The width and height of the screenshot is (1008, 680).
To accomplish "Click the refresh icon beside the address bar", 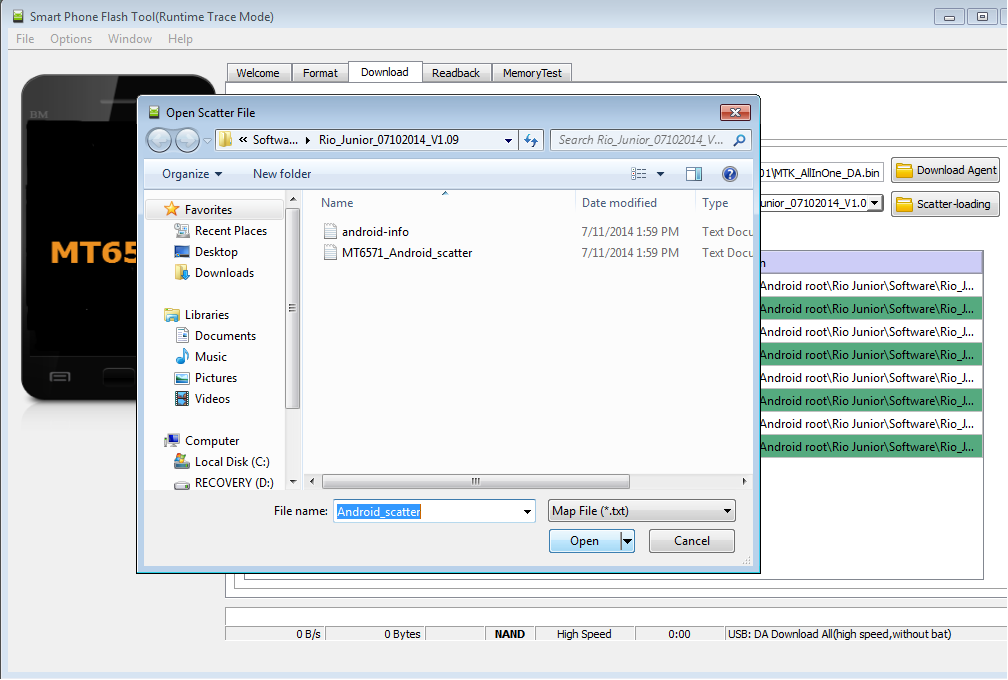I will 531,140.
